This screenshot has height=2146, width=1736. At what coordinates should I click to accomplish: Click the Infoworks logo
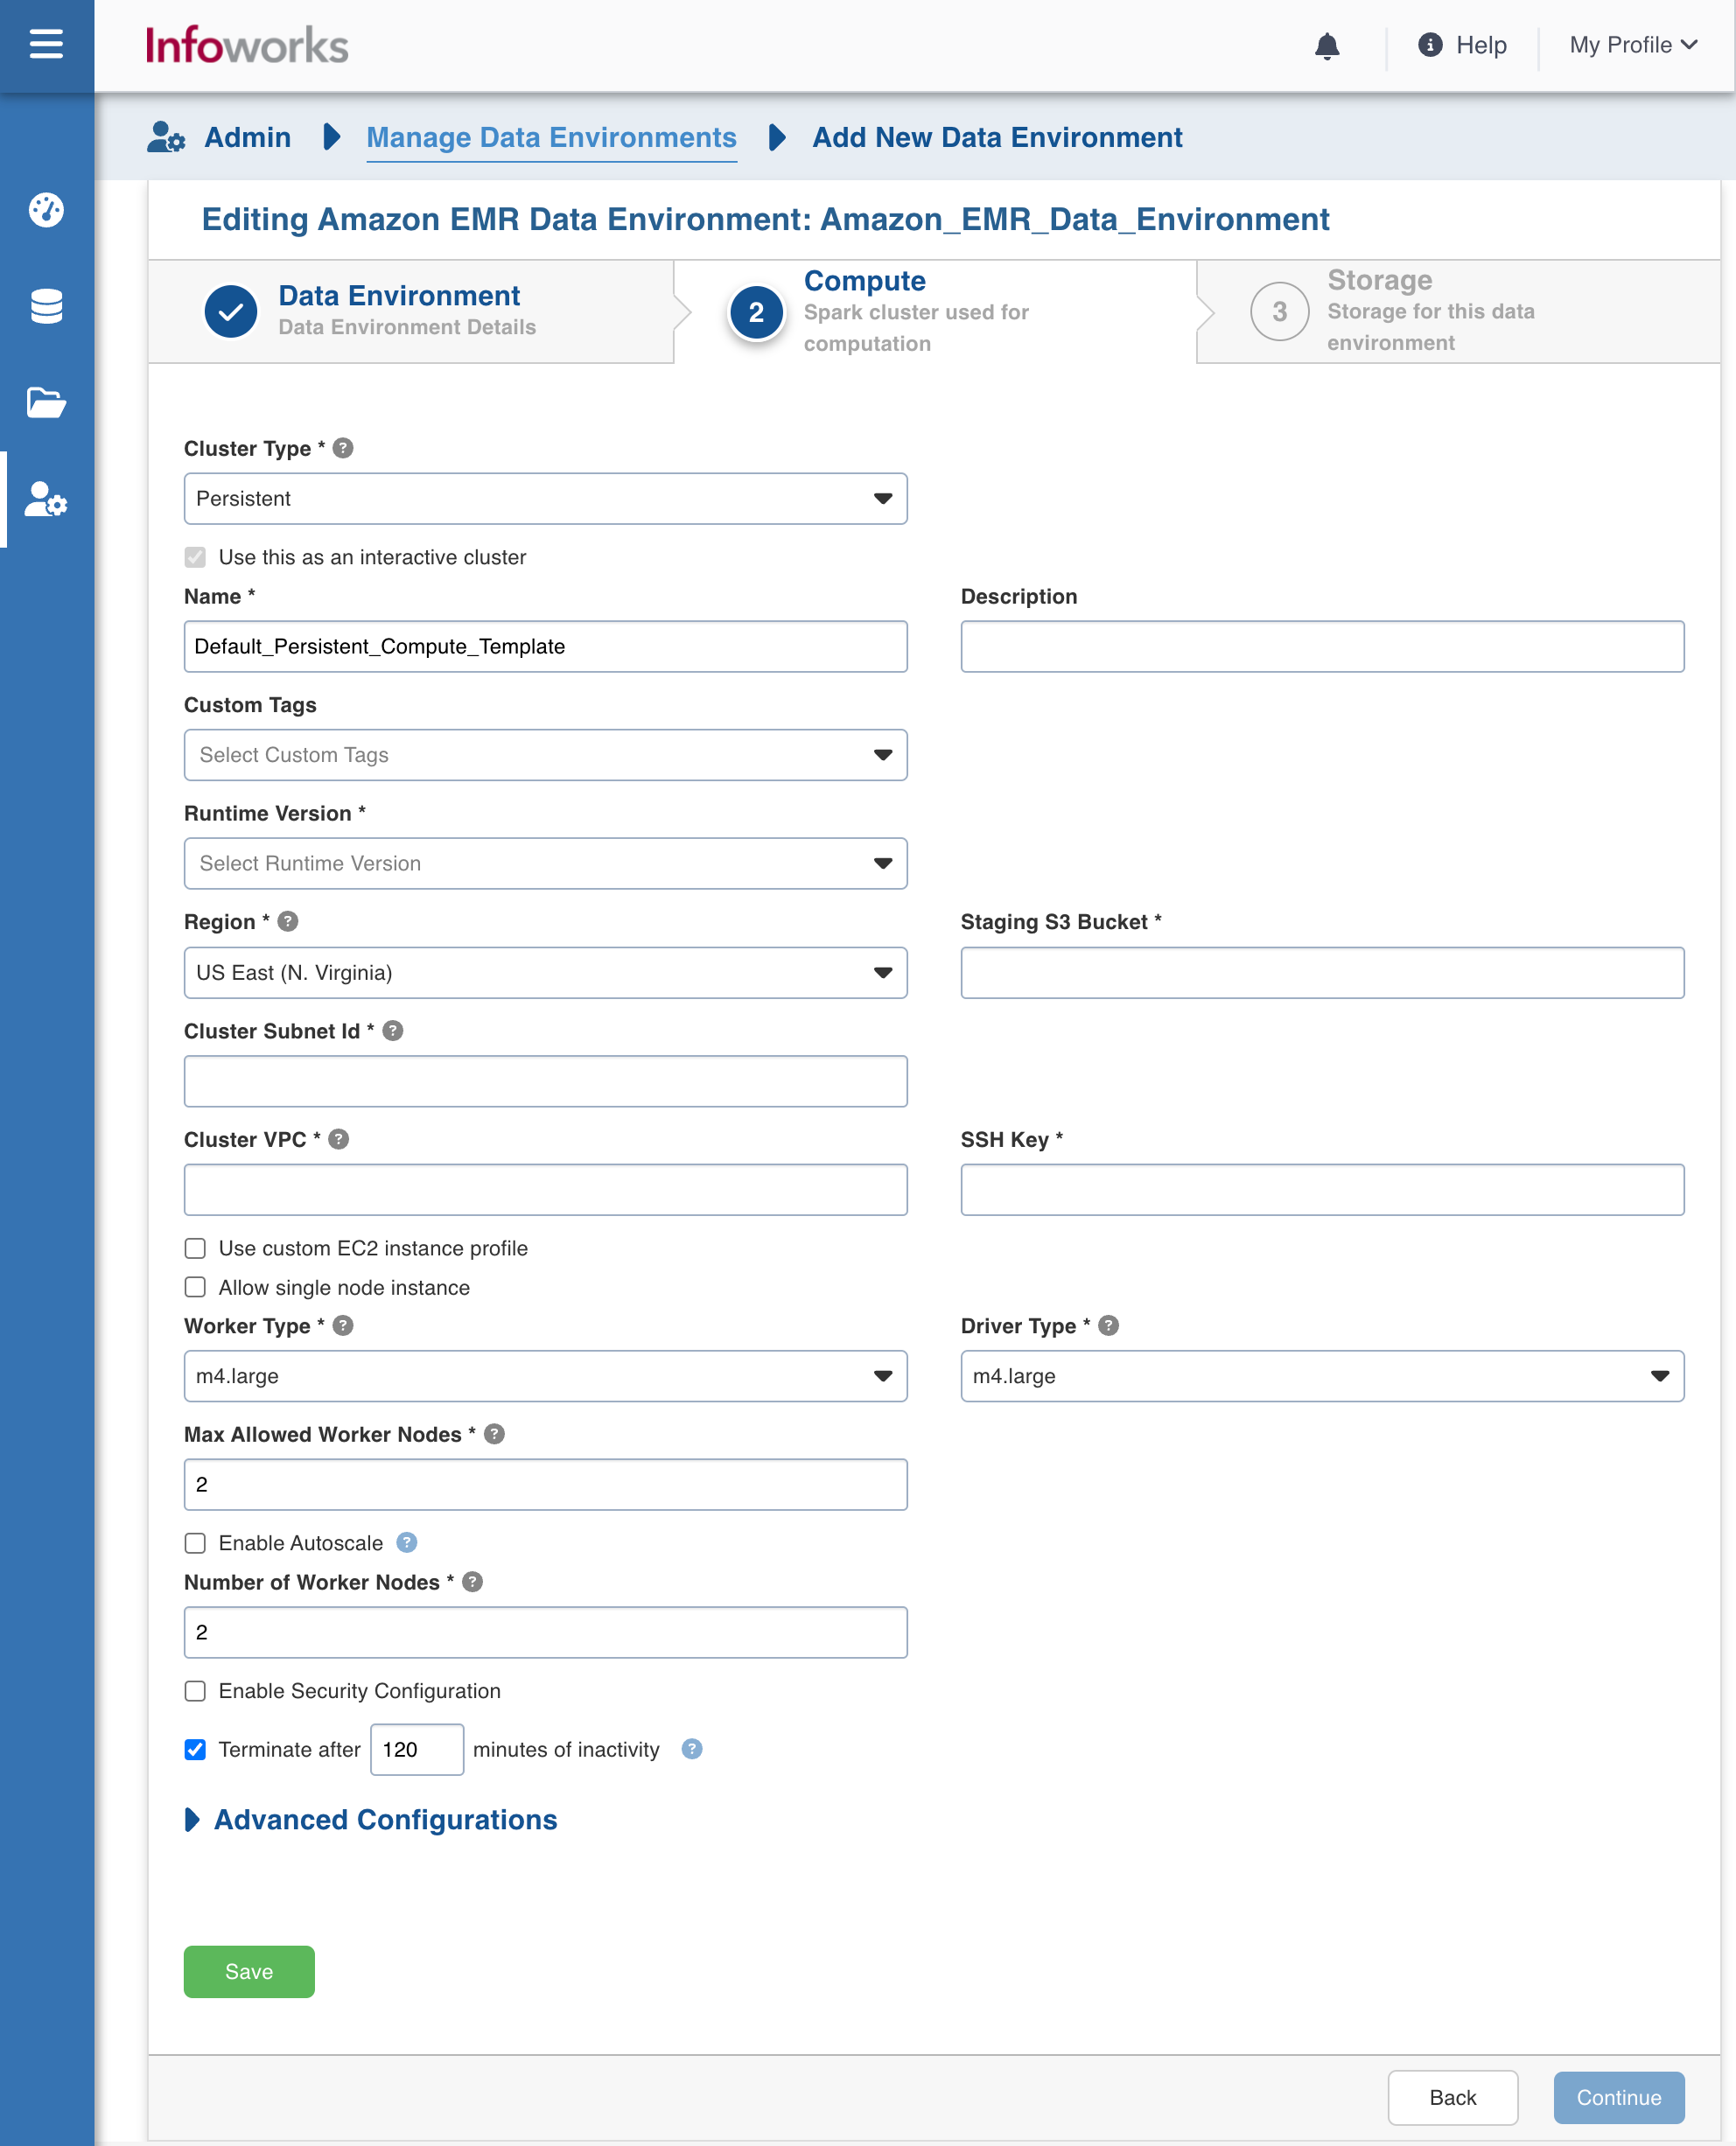pyautogui.click(x=247, y=46)
